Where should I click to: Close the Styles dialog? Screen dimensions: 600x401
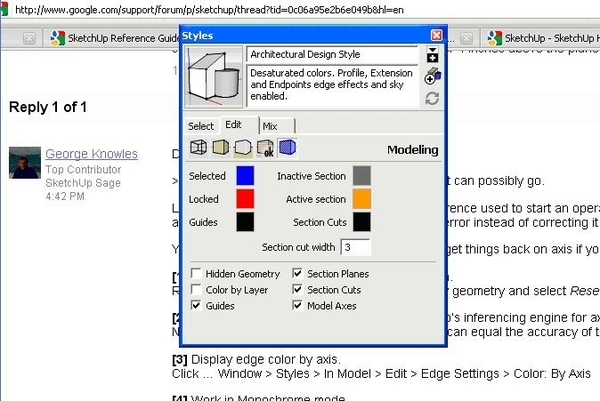(x=436, y=35)
